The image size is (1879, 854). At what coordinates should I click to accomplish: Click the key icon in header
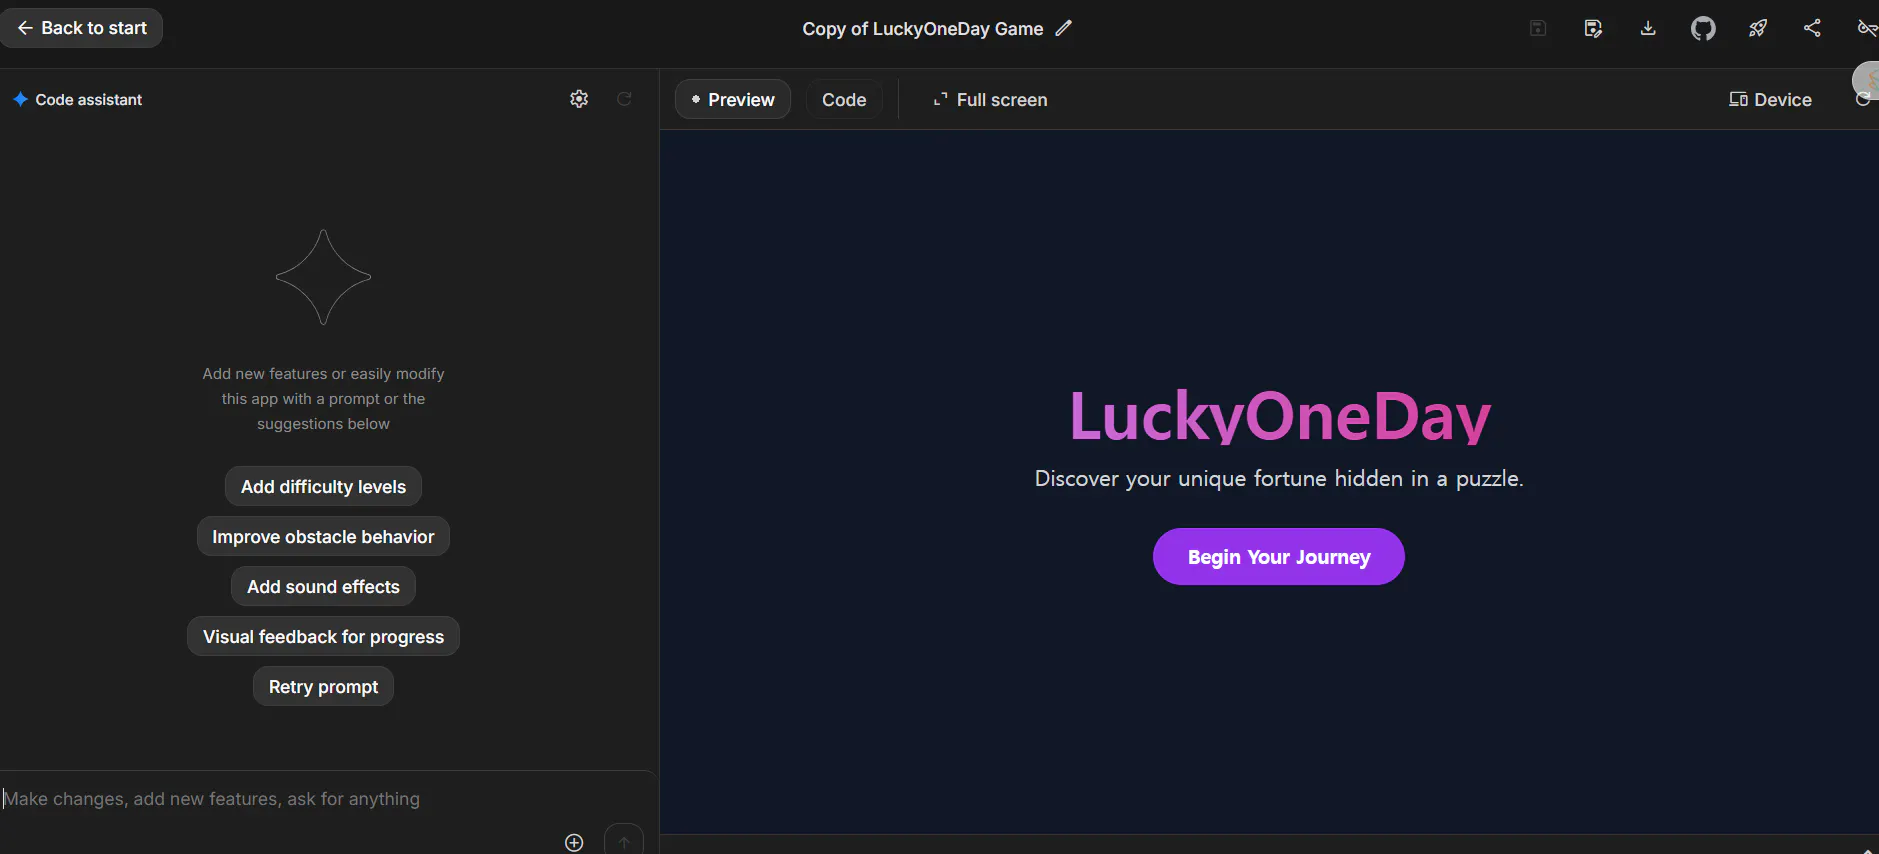[1866, 28]
